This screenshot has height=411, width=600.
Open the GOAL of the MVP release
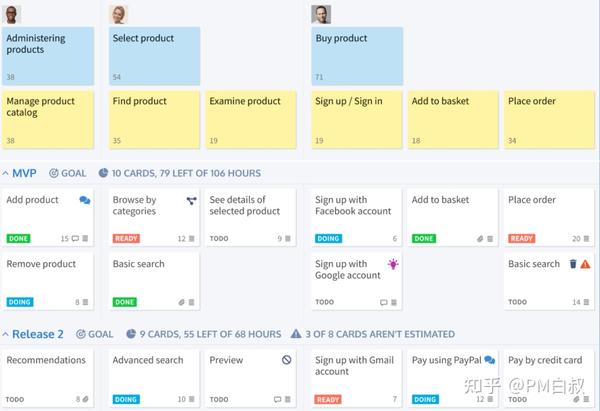(68, 173)
